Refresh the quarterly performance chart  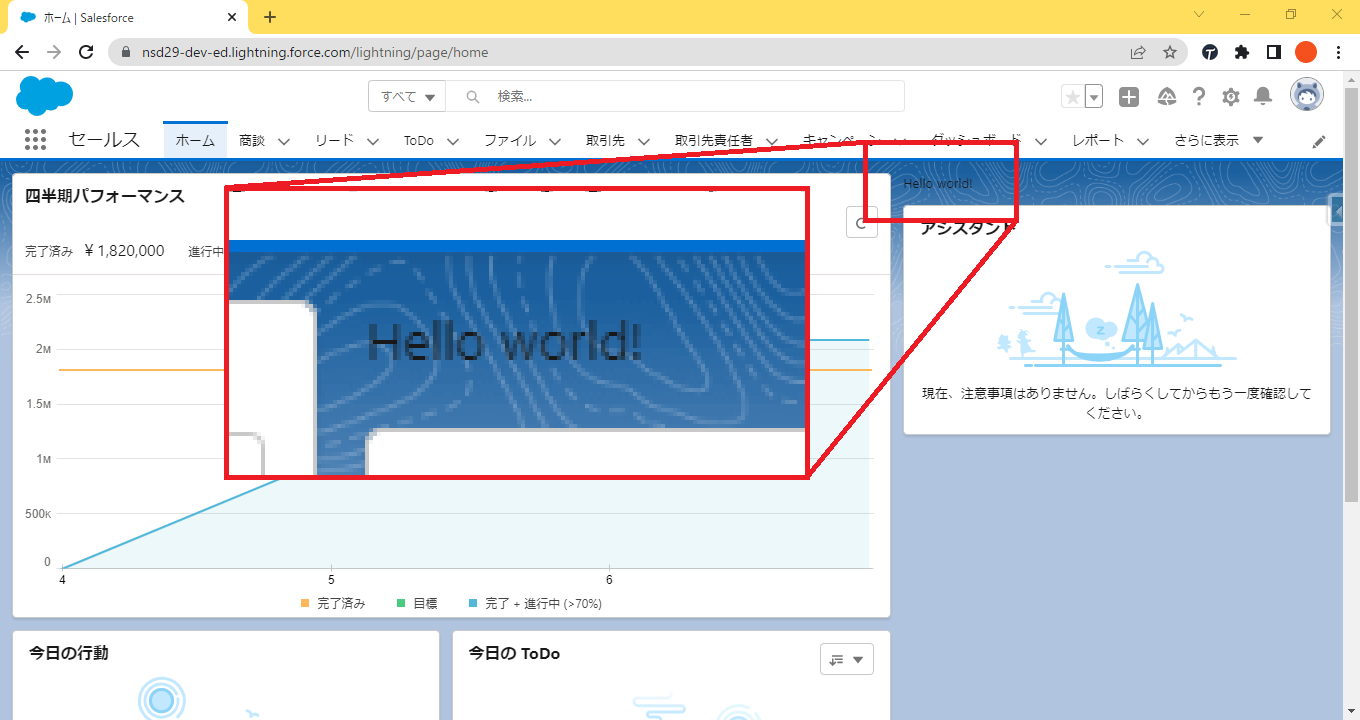(x=861, y=223)
